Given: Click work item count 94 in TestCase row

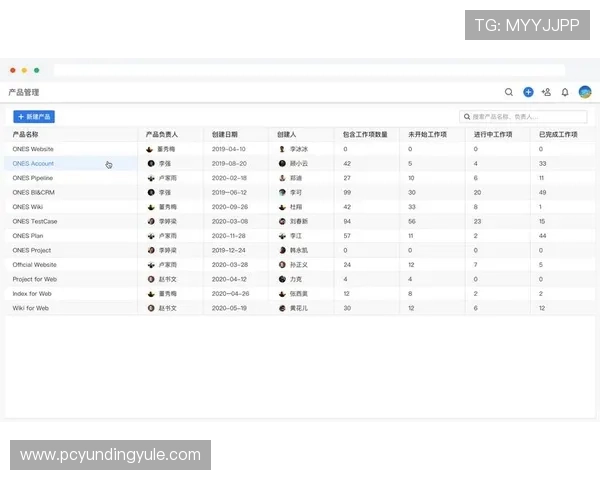Looking at the screenshot, I should pos(347,221).
